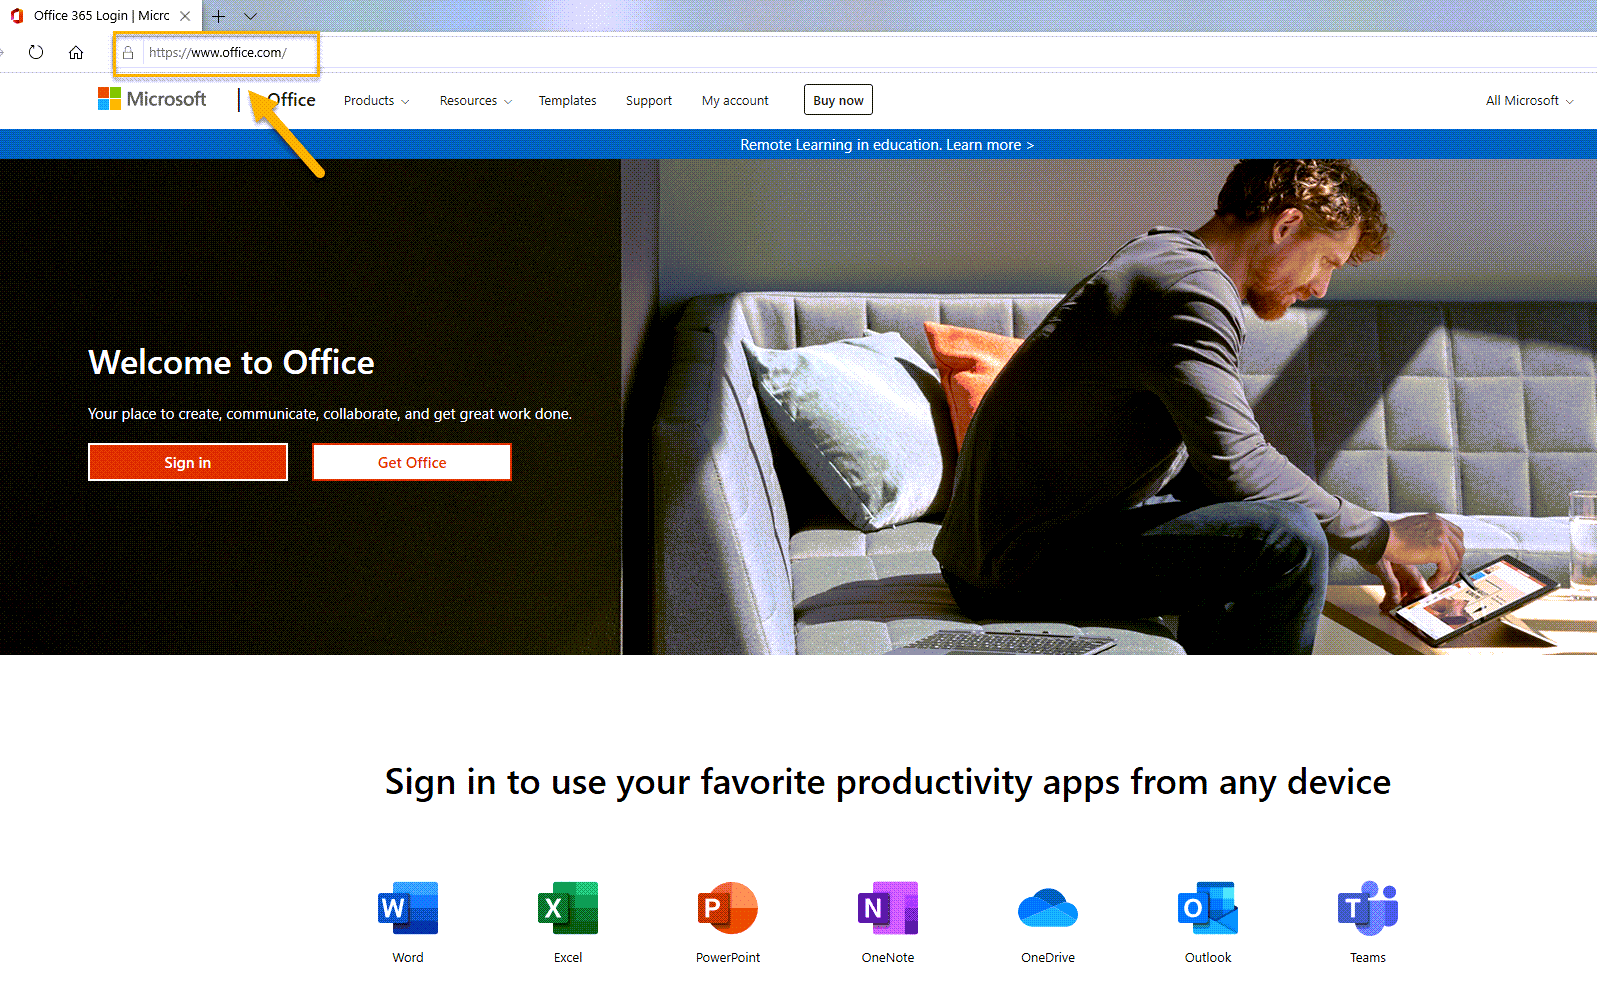Show the tab list chevron
The height and width of the screenshot is (982, 1597).
click(x=250, y=16)
